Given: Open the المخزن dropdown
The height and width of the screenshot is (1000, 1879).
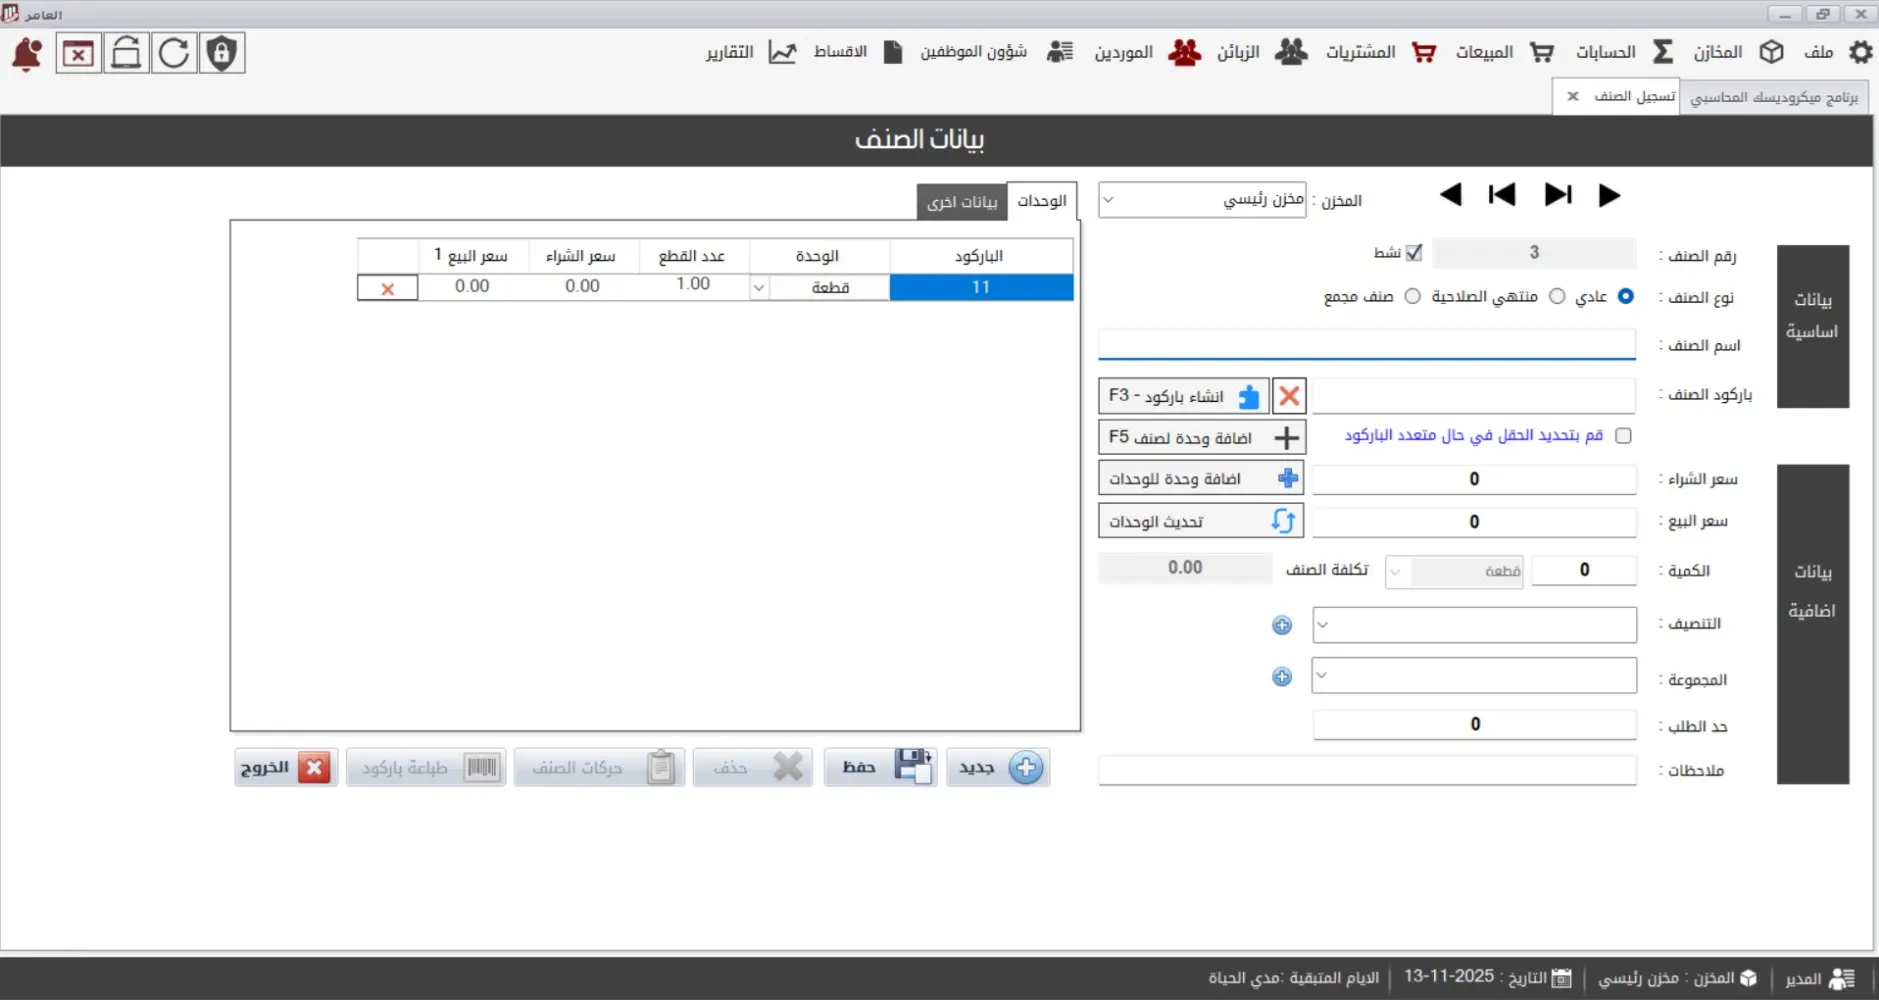Looking at the screenshot, I should 1110,199.
